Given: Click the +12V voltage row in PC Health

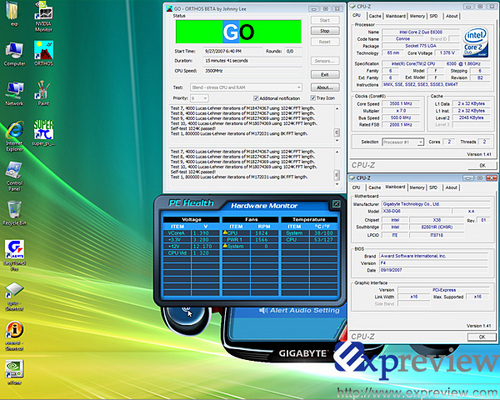Looking at the screenshot, I should 191,246.
